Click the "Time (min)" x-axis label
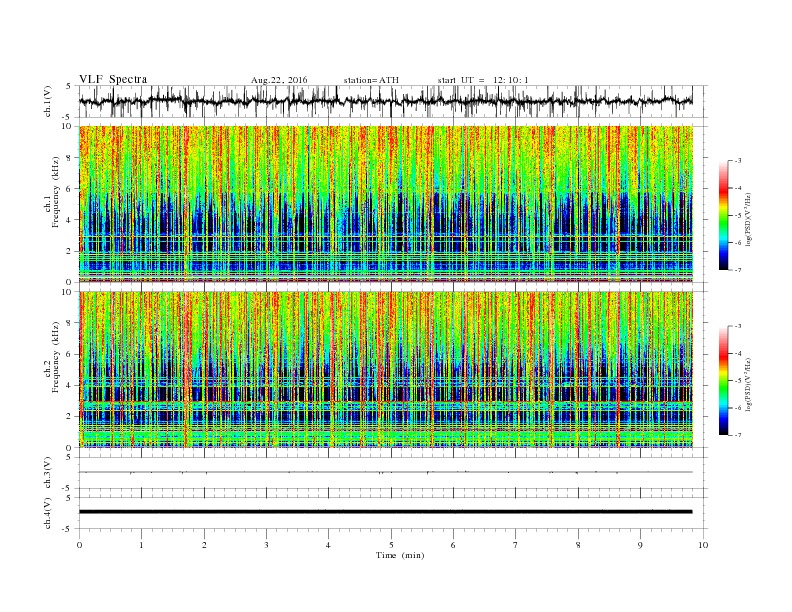This screenshot has height=612, width=792. (x=400, y=555)
